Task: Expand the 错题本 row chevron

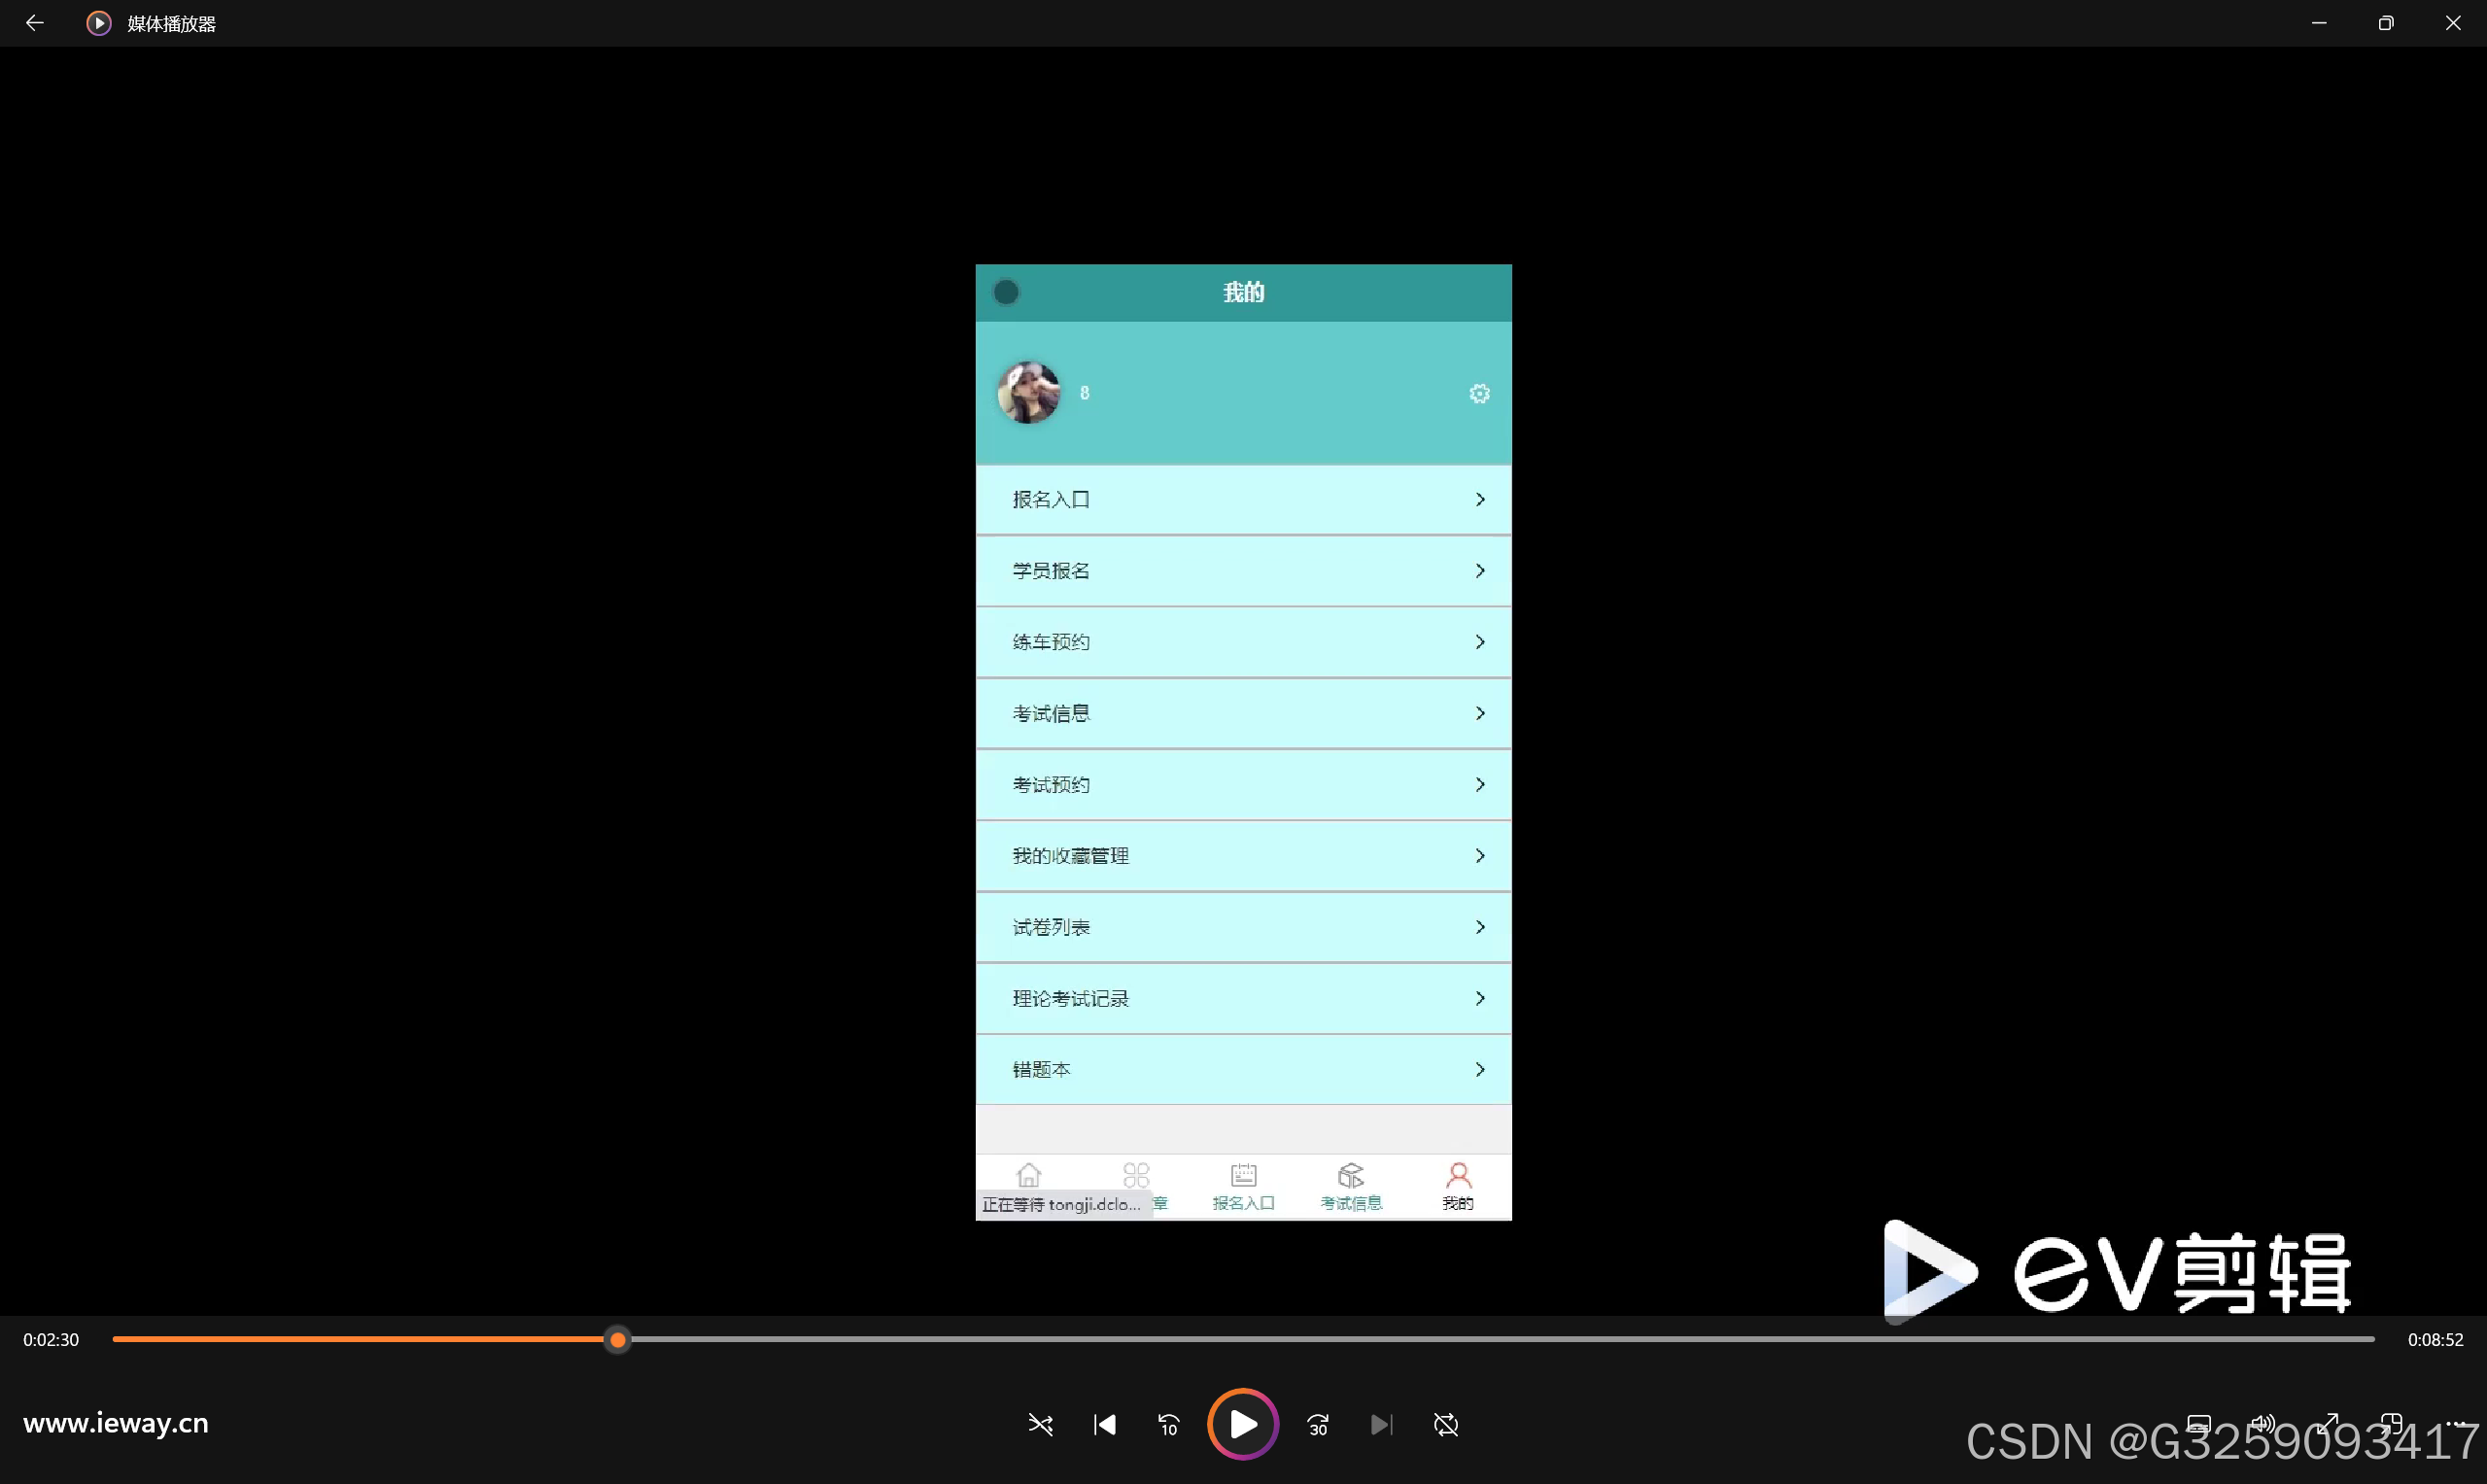Action: [x=1480, y=1069]
